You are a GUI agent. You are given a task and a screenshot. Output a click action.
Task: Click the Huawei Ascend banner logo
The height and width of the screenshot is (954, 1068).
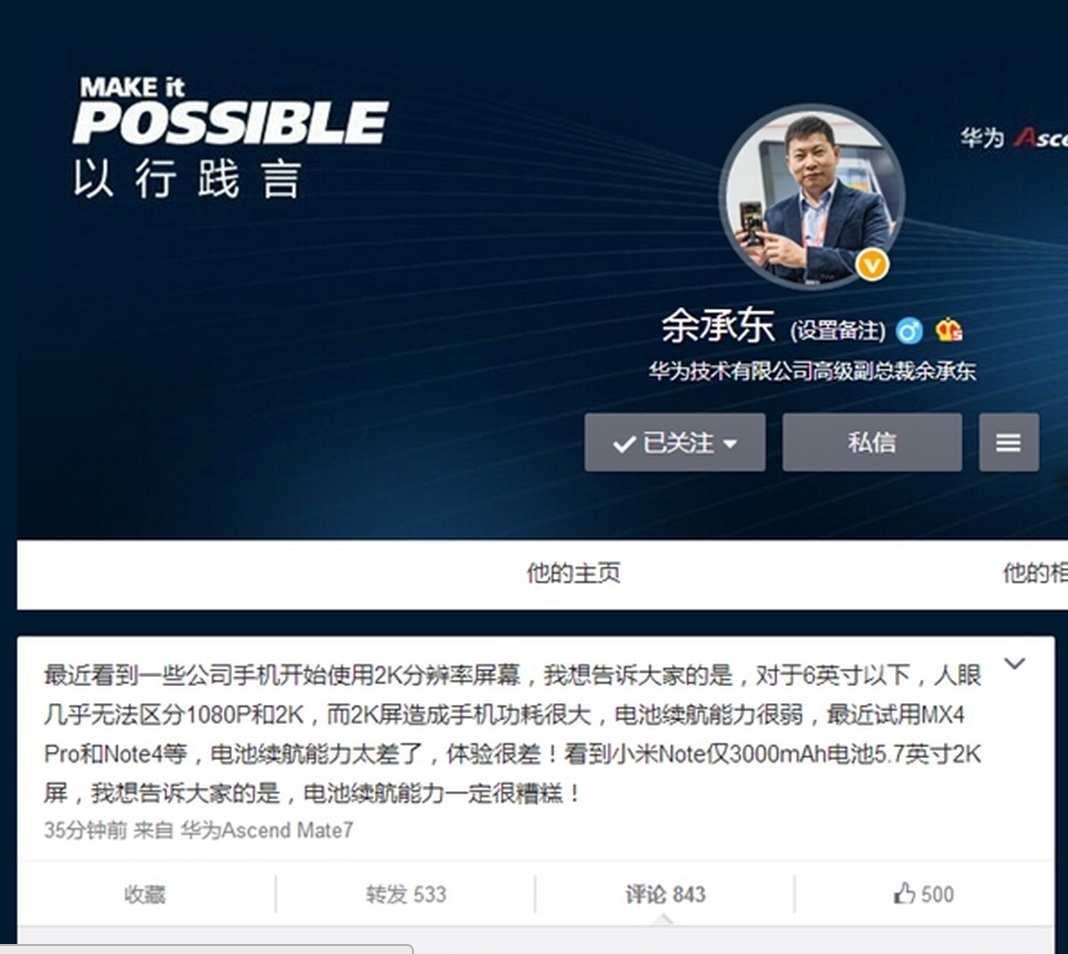point(1014,138)
